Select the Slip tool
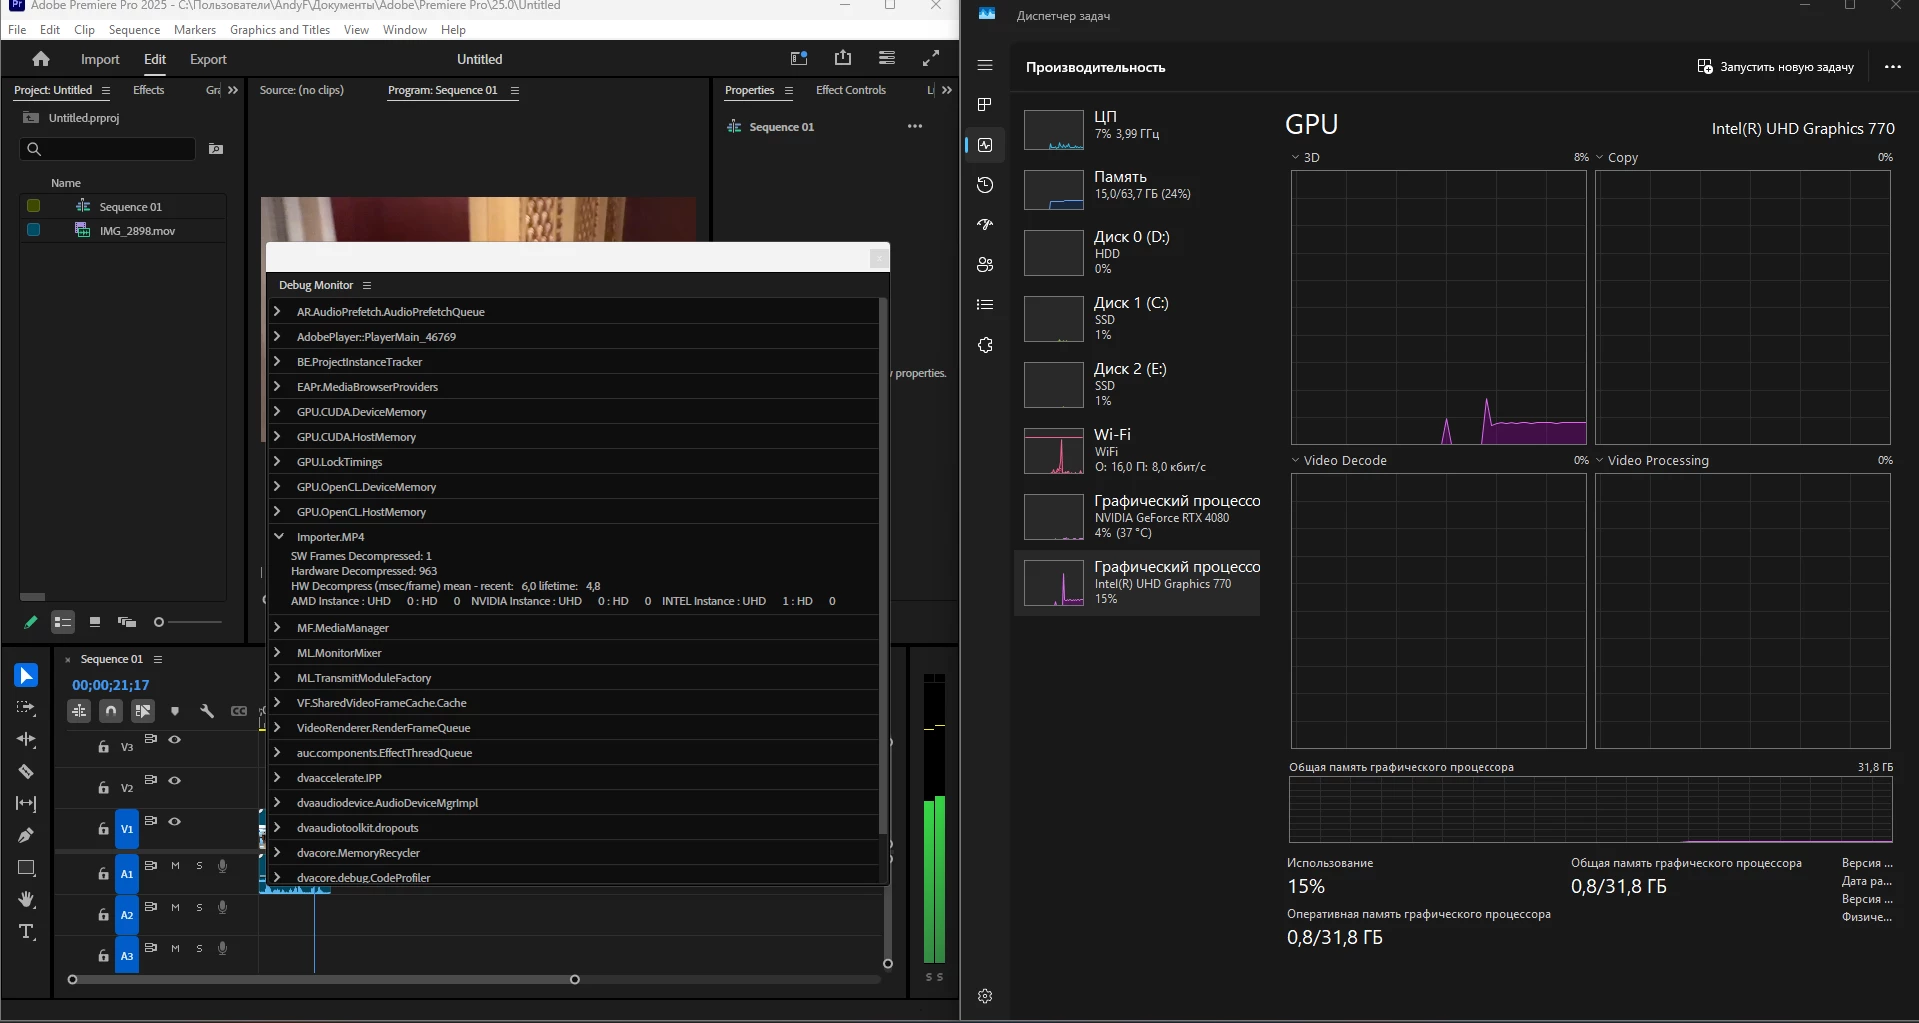Image resolution: width=1919 pixels, height=1023 pixels. [x=26, y=804]
